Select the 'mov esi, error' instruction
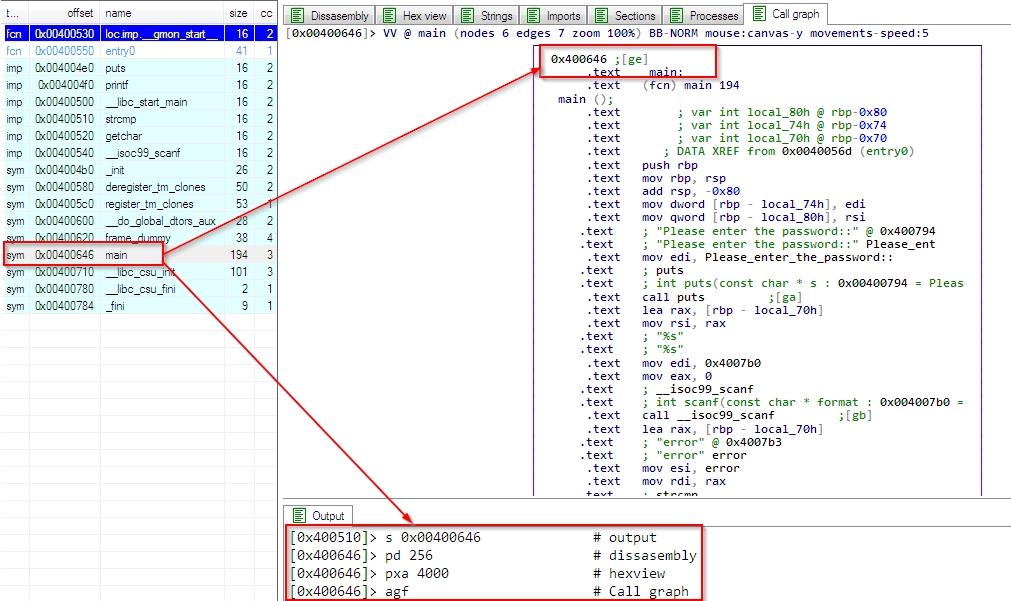Viewport: 1011px width, 601px height. click(691, 468)
